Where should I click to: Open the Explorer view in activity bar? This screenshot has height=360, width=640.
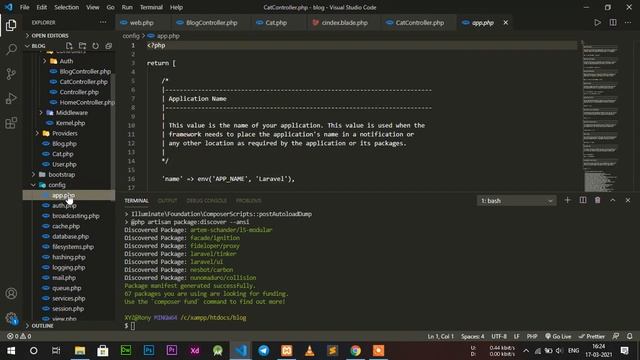pos(11,25)
